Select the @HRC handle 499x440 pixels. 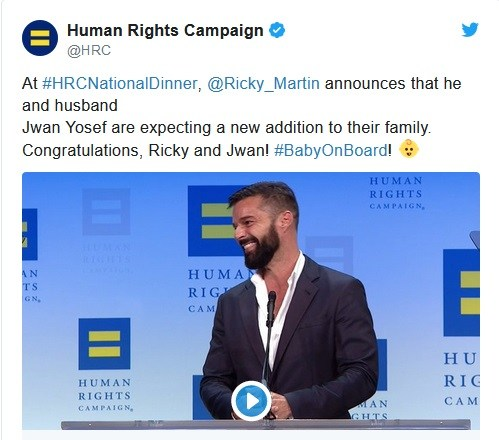[x=89, y=51]
